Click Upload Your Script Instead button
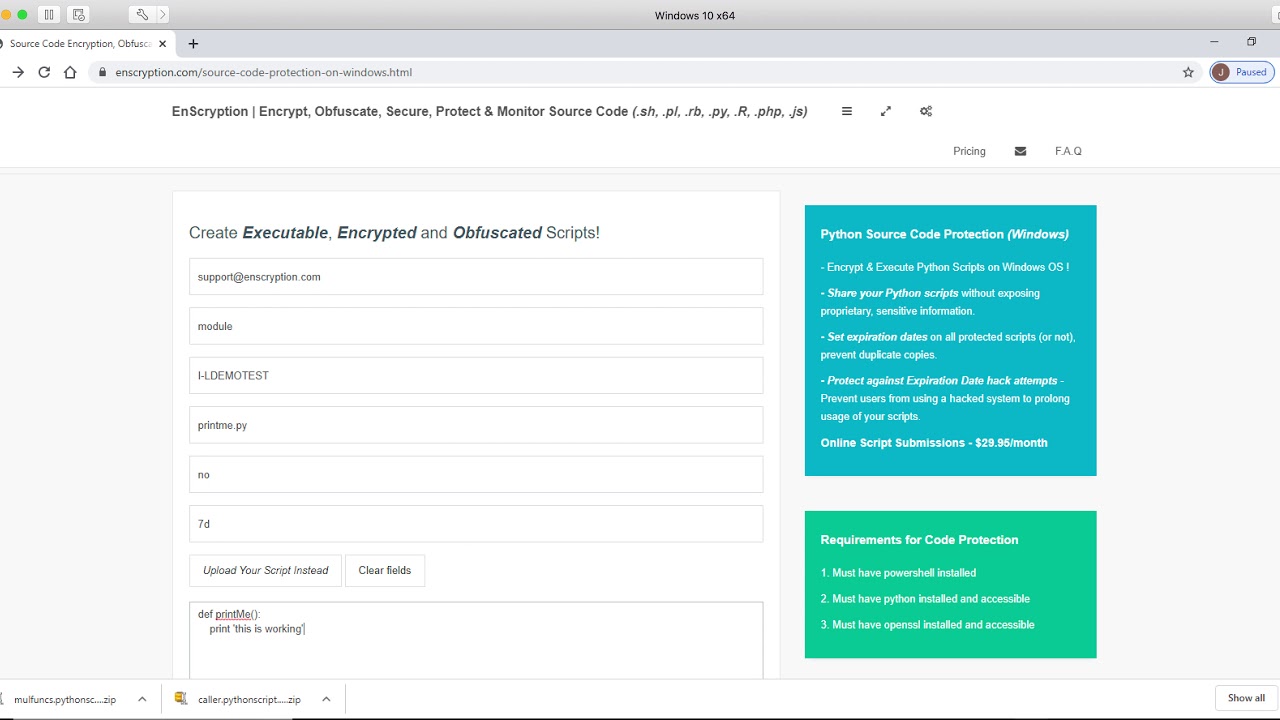Image resolution: width=1280 pixels, height=720 pixels. click(265, 570)
